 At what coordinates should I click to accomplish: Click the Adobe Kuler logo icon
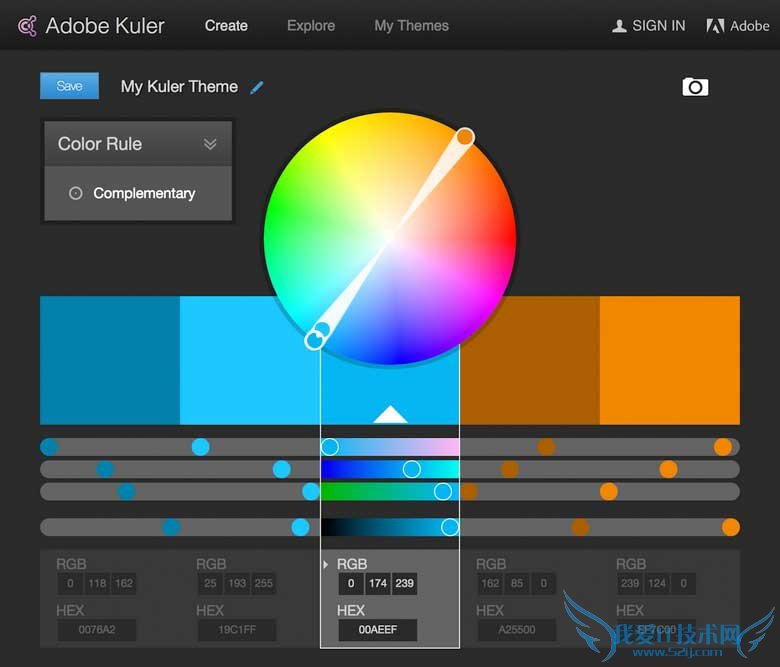tap(27, 26)
